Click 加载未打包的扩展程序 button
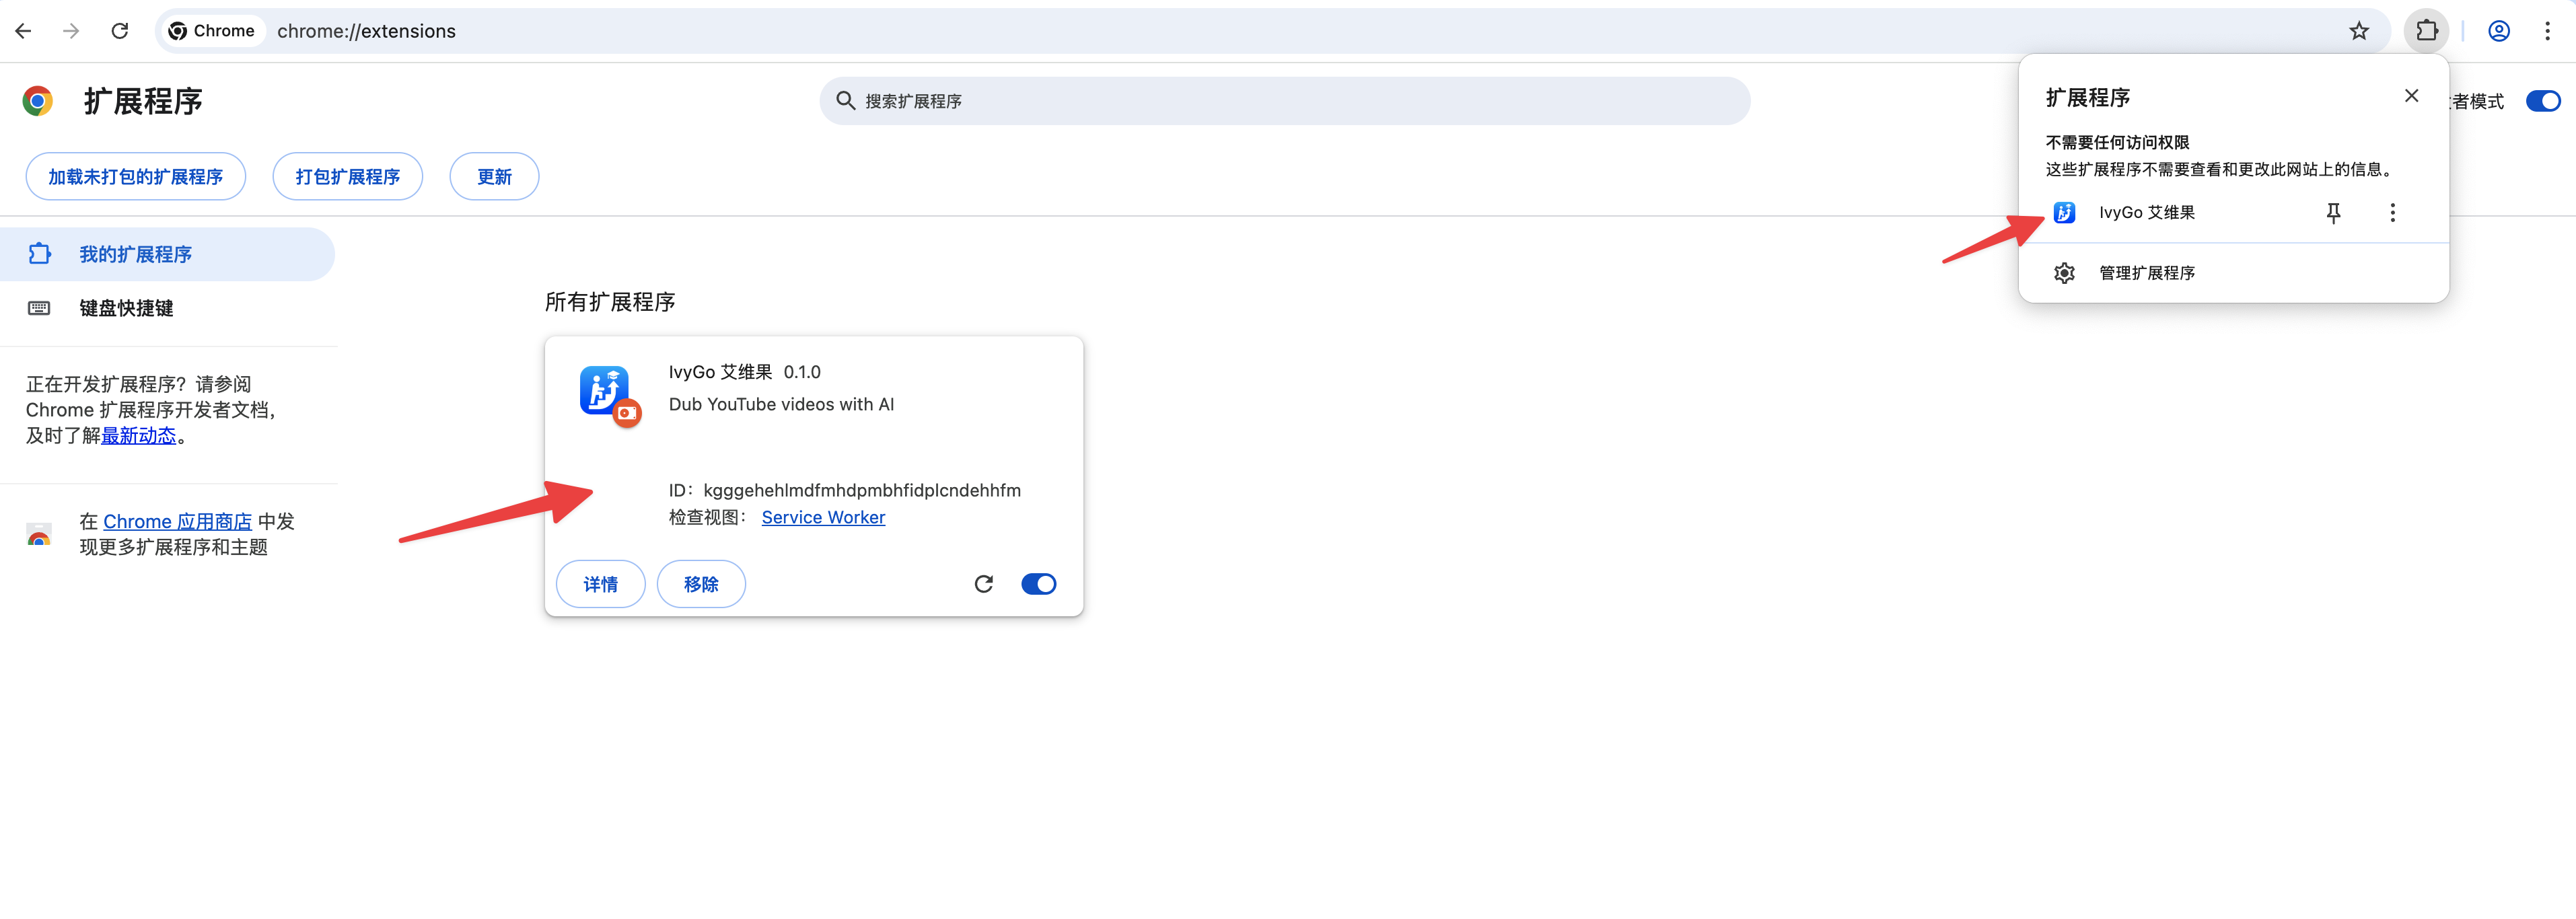 click(136, 177)
